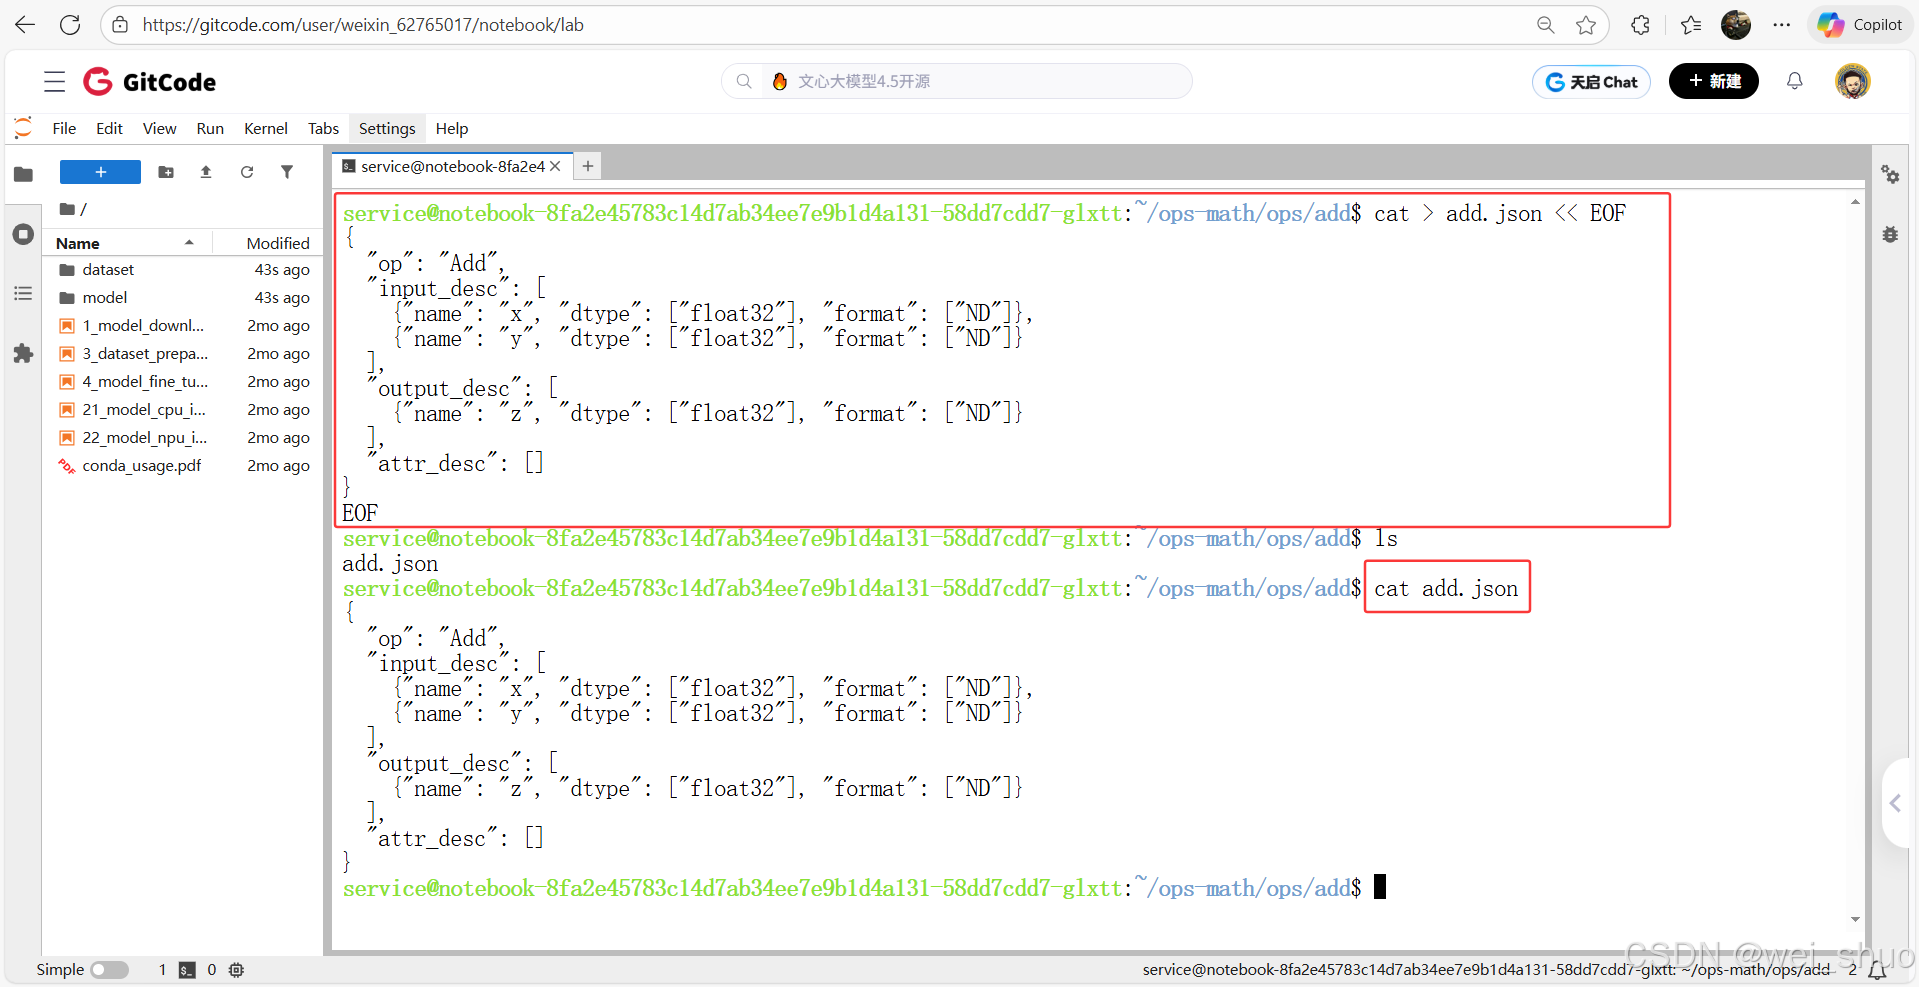Expand the collapsed right side panel arrow

coord(1896,803)
